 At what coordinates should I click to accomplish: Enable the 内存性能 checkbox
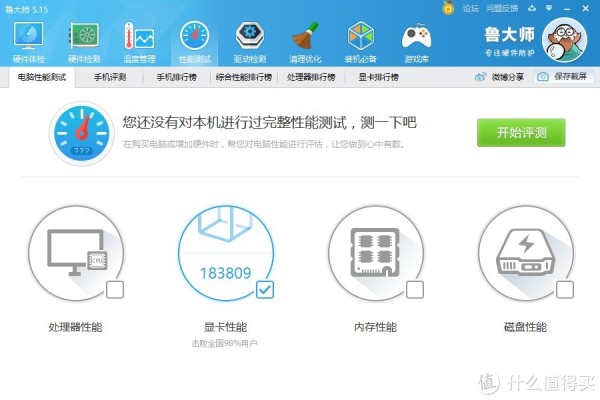[x=415, y=290]
